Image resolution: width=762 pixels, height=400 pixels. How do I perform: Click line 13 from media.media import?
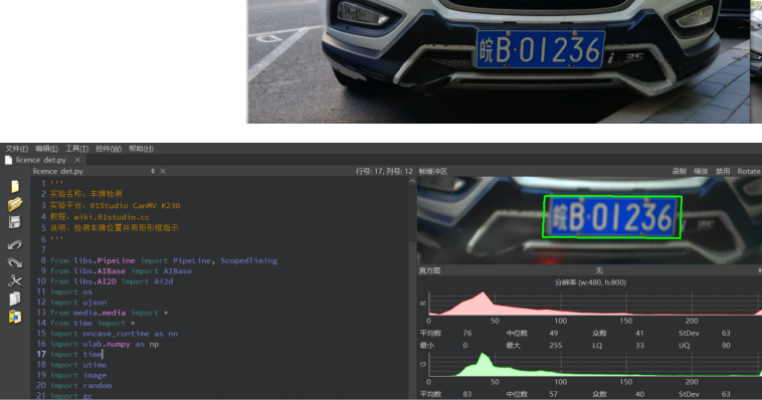(x=109, y=313)
